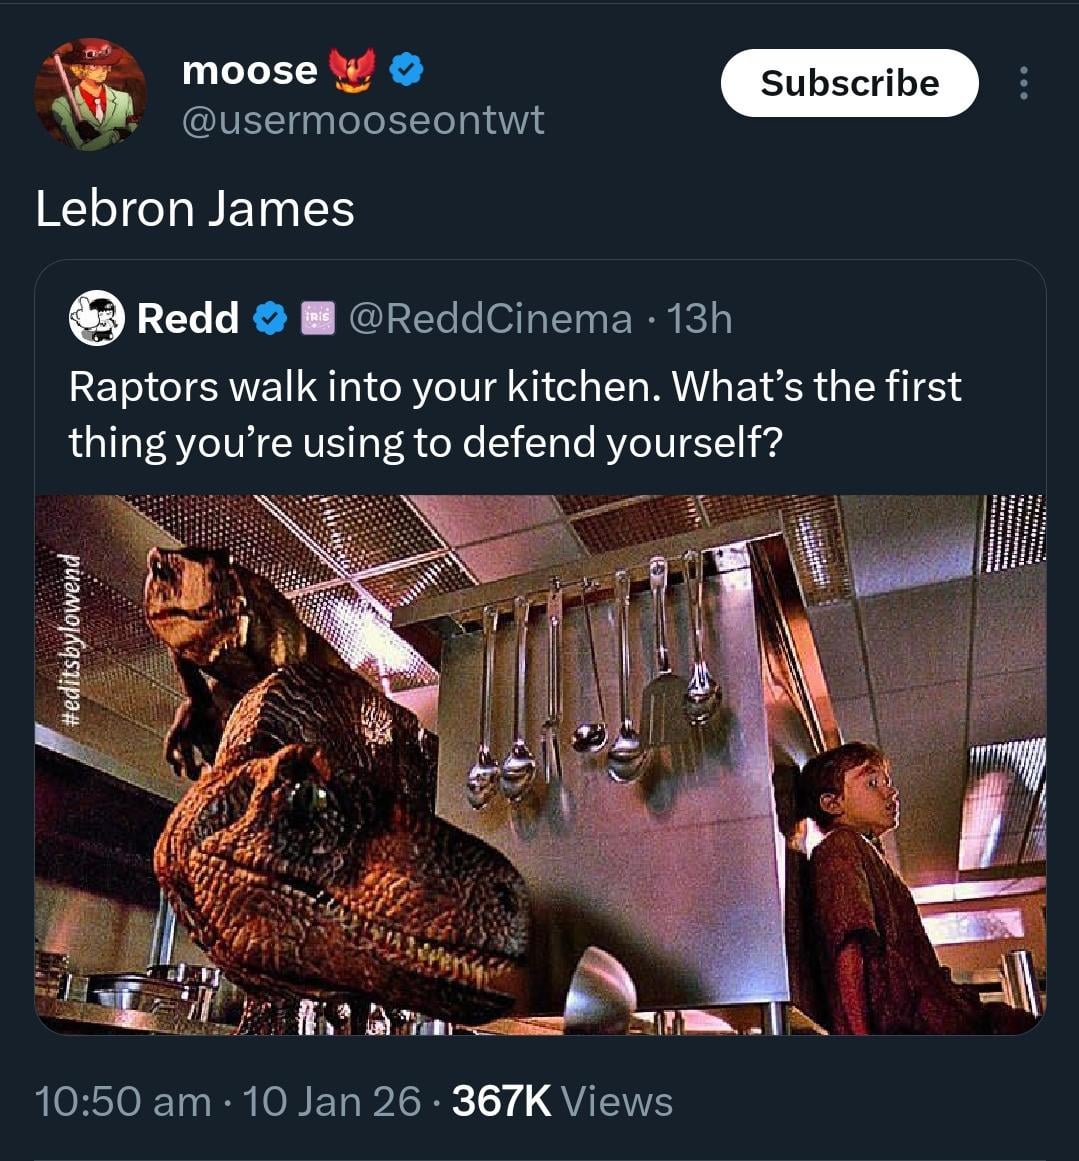Screen dimensions: 1079x1161
Task: Open the quoted post question text
Action: pyautogui.click(x=515, y=415)
